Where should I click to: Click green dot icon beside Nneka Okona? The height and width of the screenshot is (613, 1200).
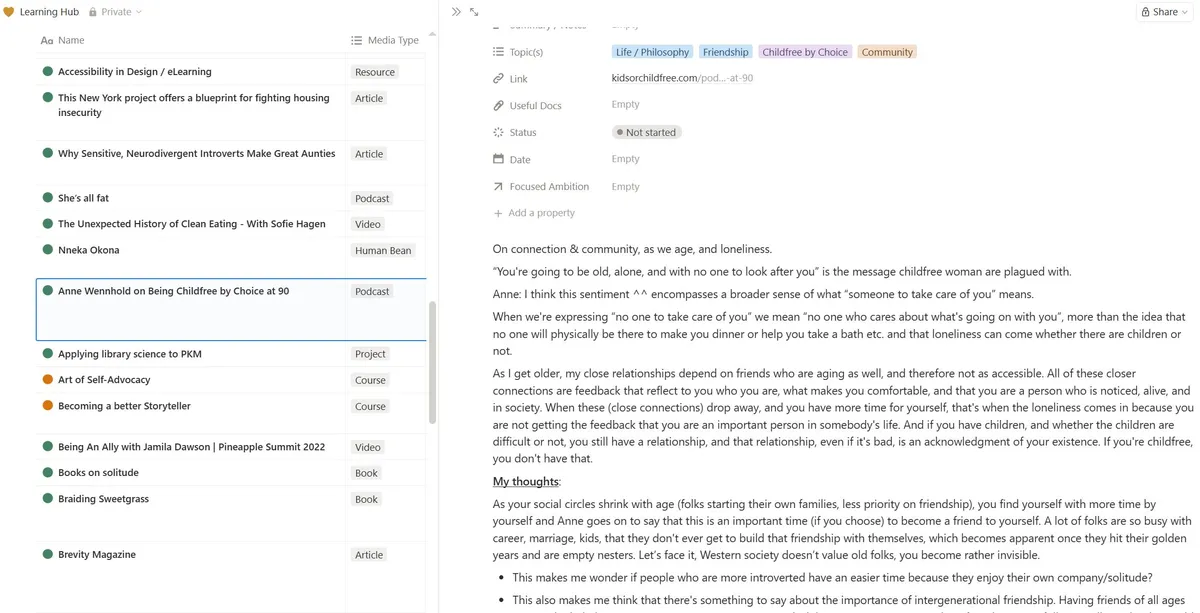click(47, 249)
